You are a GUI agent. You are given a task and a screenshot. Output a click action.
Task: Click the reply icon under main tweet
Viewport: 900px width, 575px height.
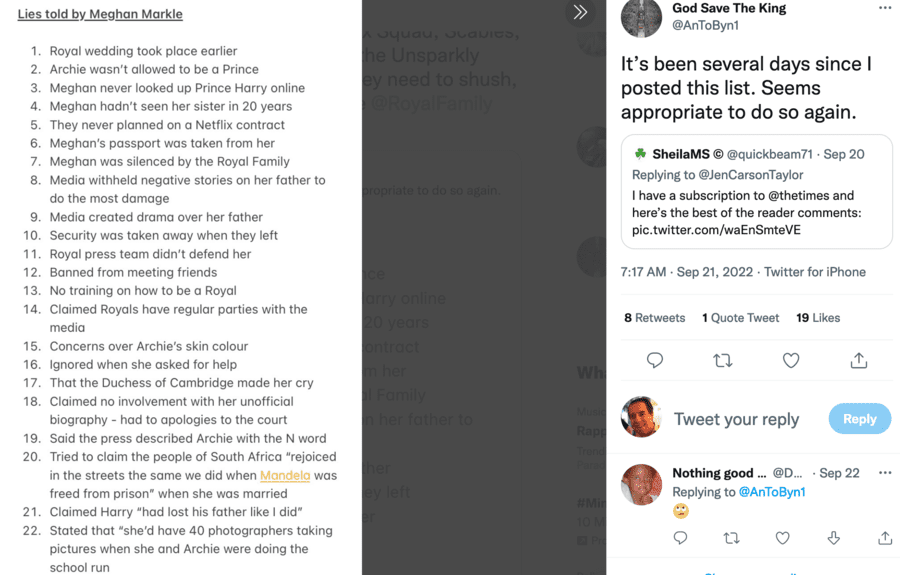tap(655, 360)
